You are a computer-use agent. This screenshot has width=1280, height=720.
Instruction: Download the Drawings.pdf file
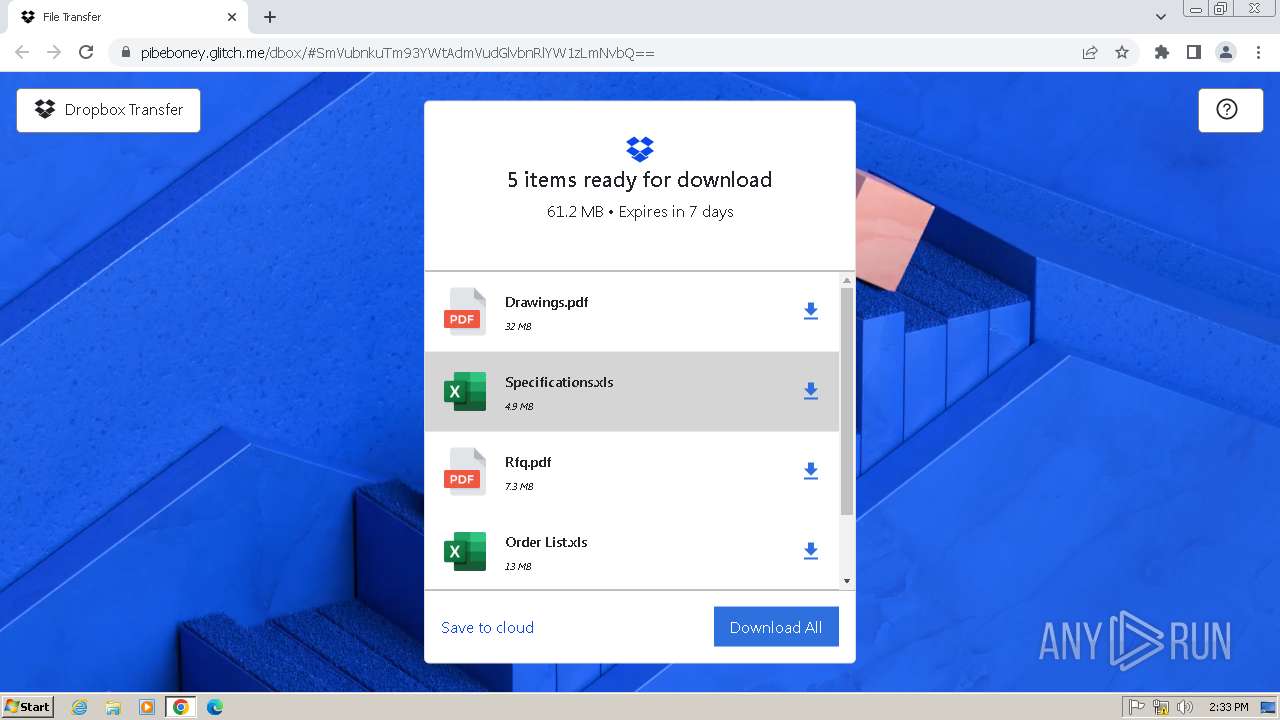tap(811, 311)
